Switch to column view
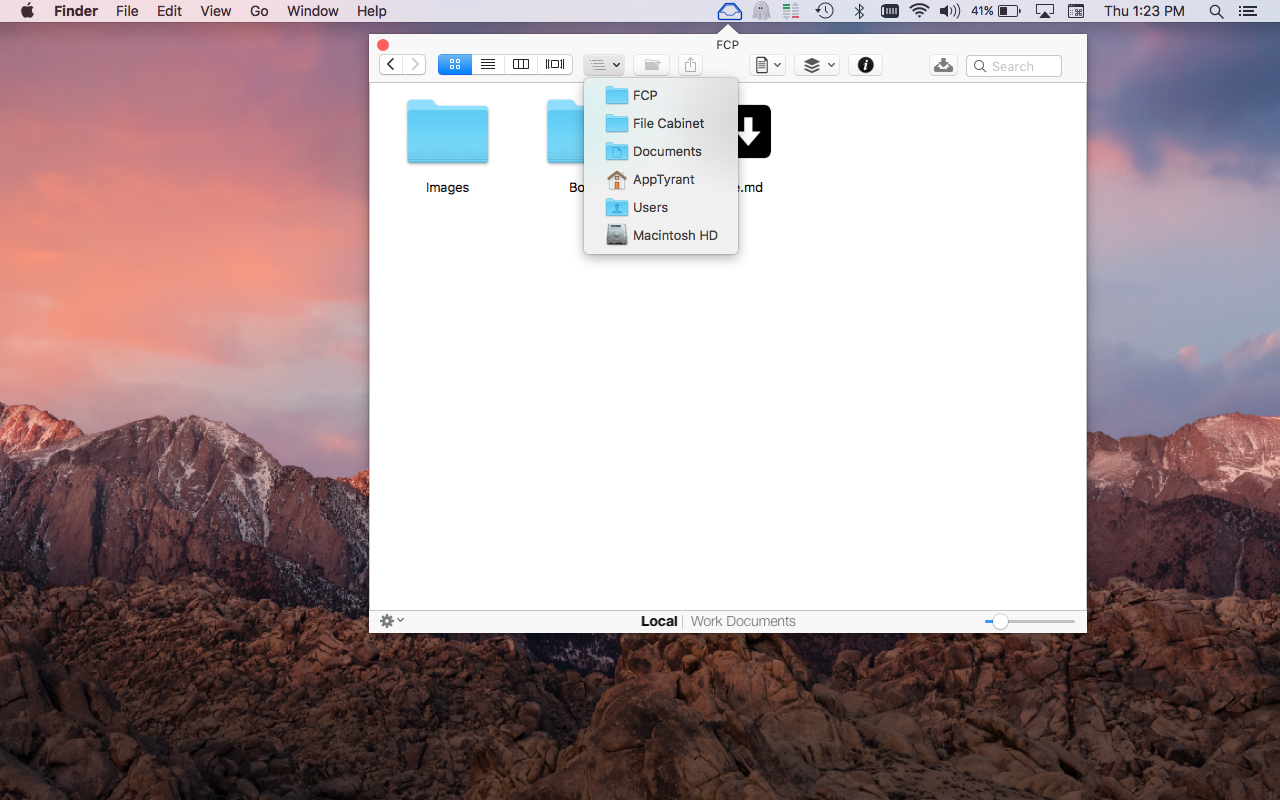 521,65
